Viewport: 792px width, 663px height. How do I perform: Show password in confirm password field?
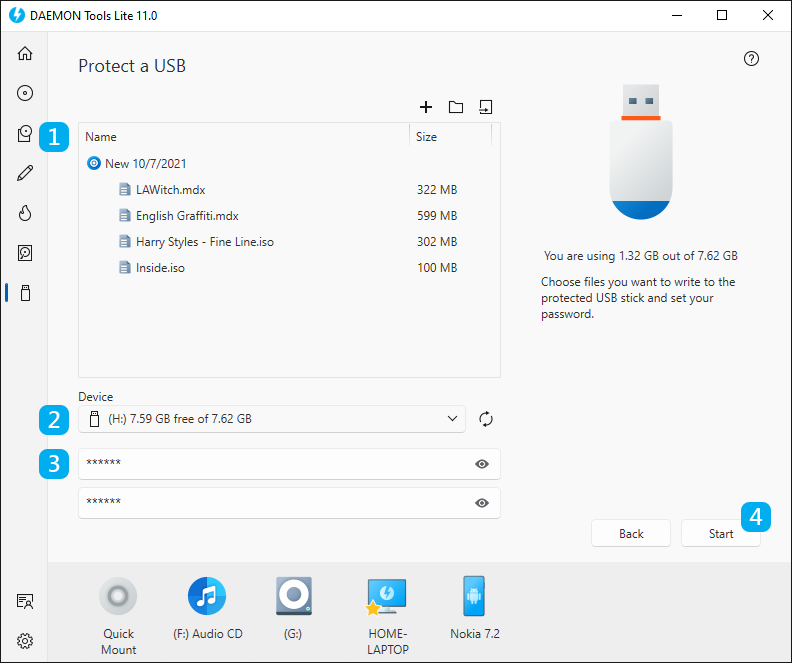(482, 503)
